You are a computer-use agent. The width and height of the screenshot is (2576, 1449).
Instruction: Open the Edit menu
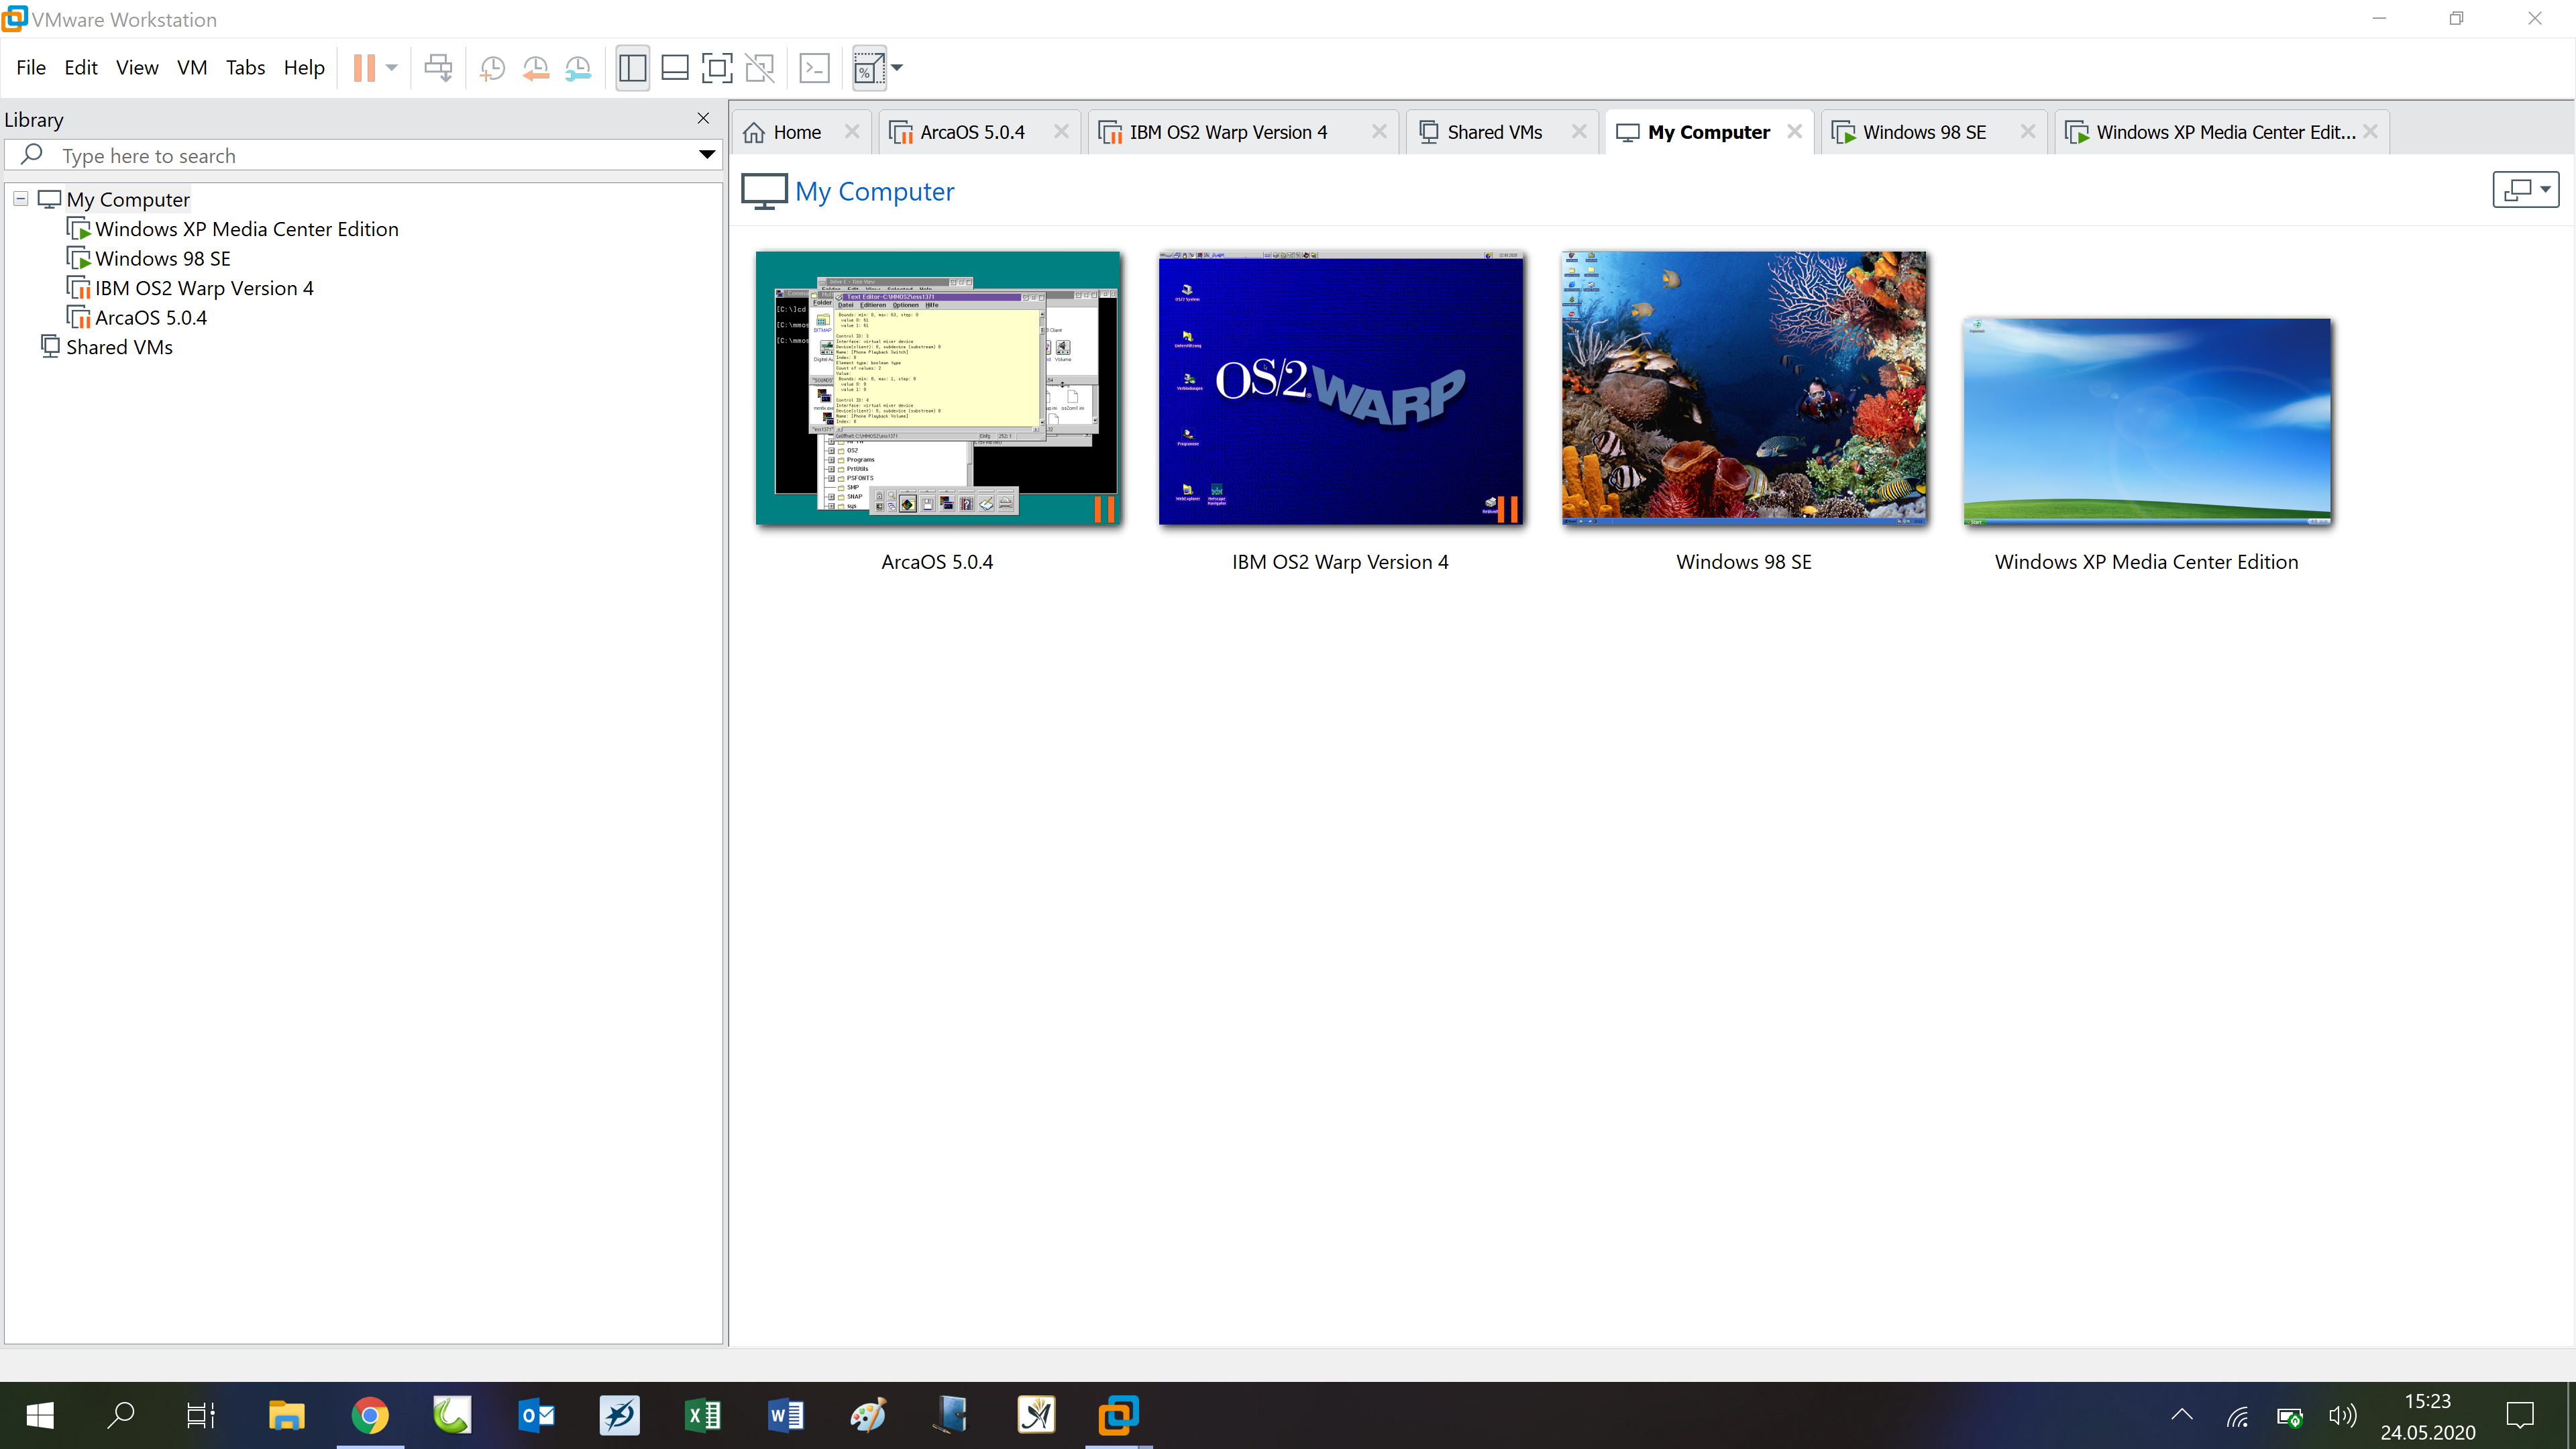coord(81,67)
